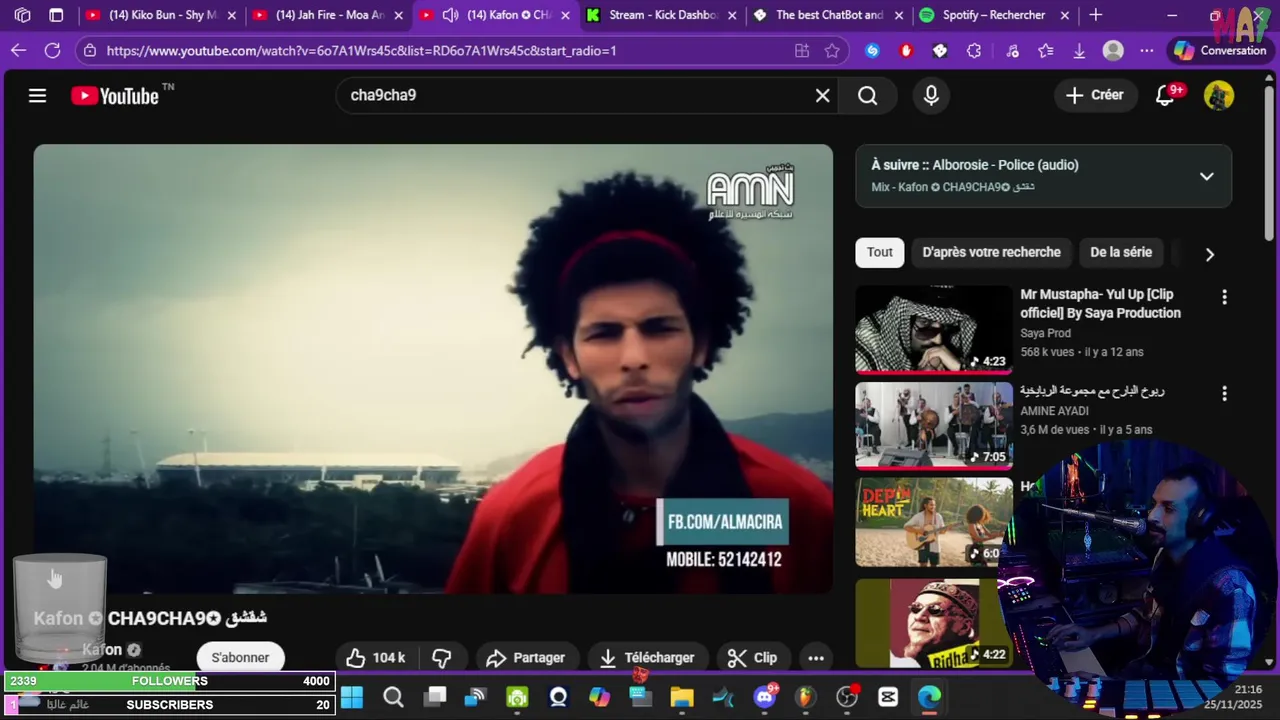The image size is (1280, 720).
Task: Share the video with Partager
Action: point(525,657)
